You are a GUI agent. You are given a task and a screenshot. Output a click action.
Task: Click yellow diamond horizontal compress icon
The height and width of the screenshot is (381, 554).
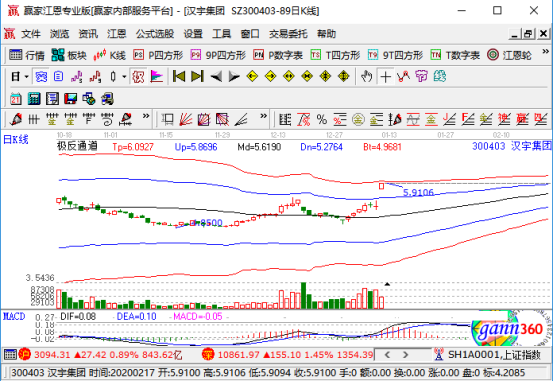coord(307,76)
